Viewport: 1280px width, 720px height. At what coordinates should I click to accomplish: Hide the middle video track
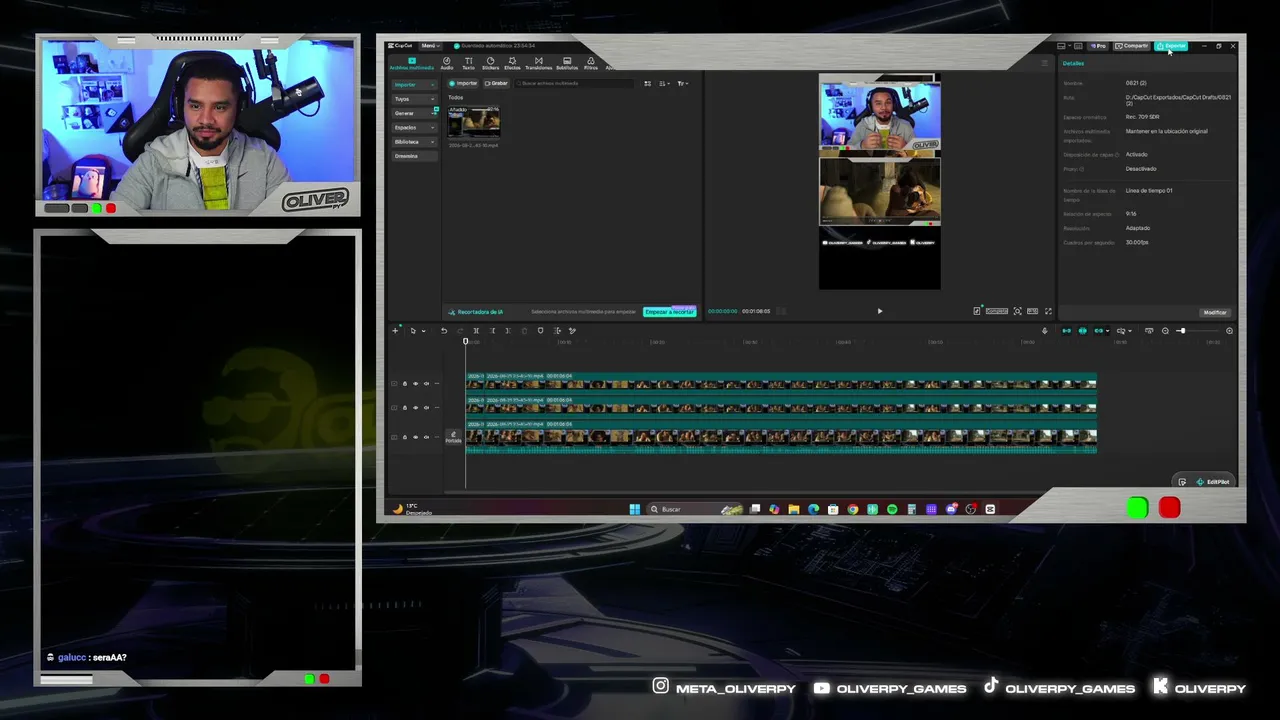tap(416, 408)
